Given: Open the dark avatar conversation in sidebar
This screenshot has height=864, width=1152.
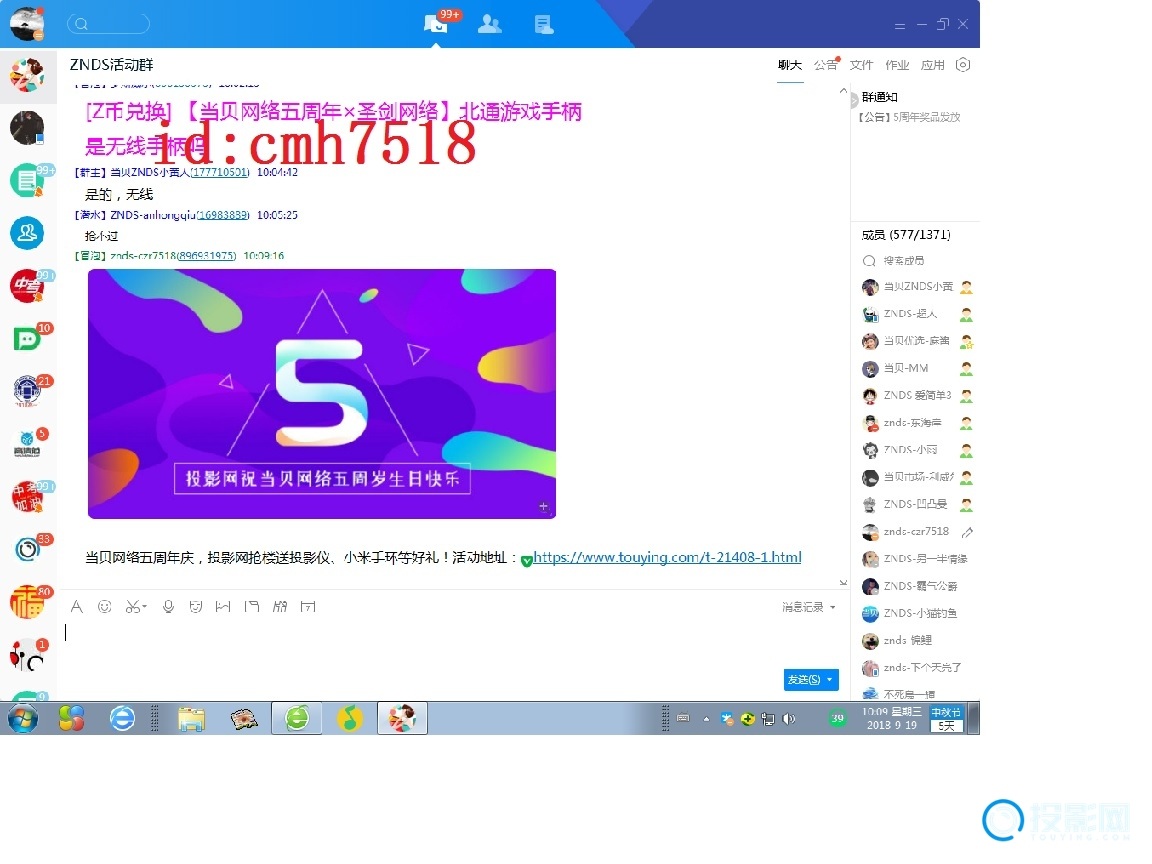Looking at the screenshot, I should click(x=27, y=128).
